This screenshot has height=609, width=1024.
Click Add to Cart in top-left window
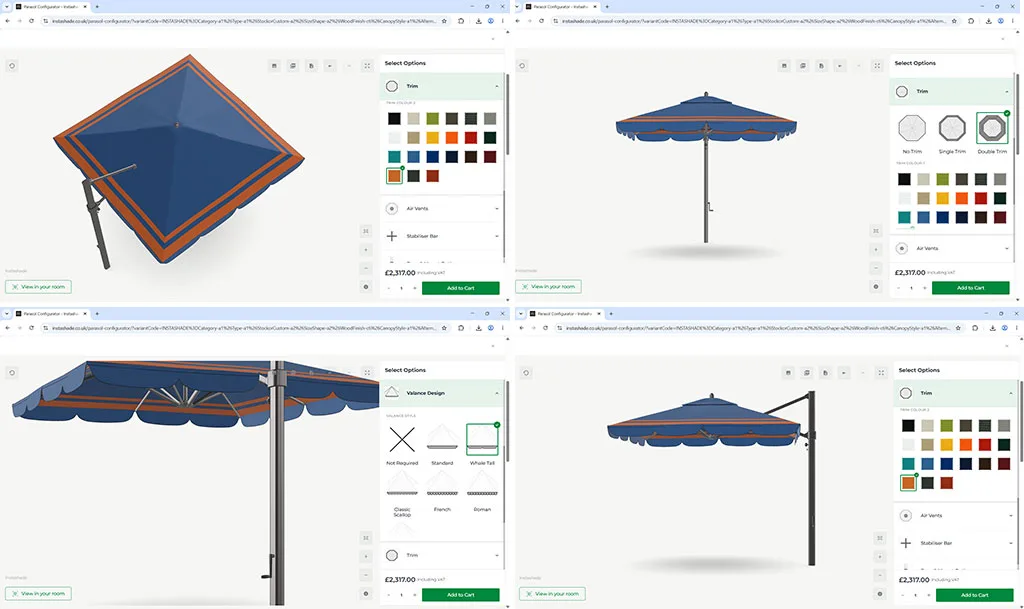point(460,288)
